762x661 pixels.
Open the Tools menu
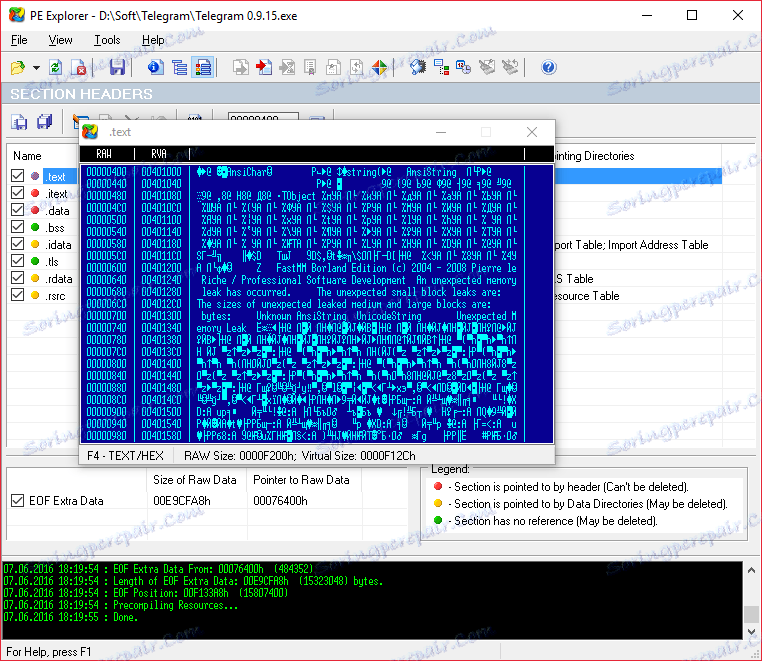pos(107,40)
